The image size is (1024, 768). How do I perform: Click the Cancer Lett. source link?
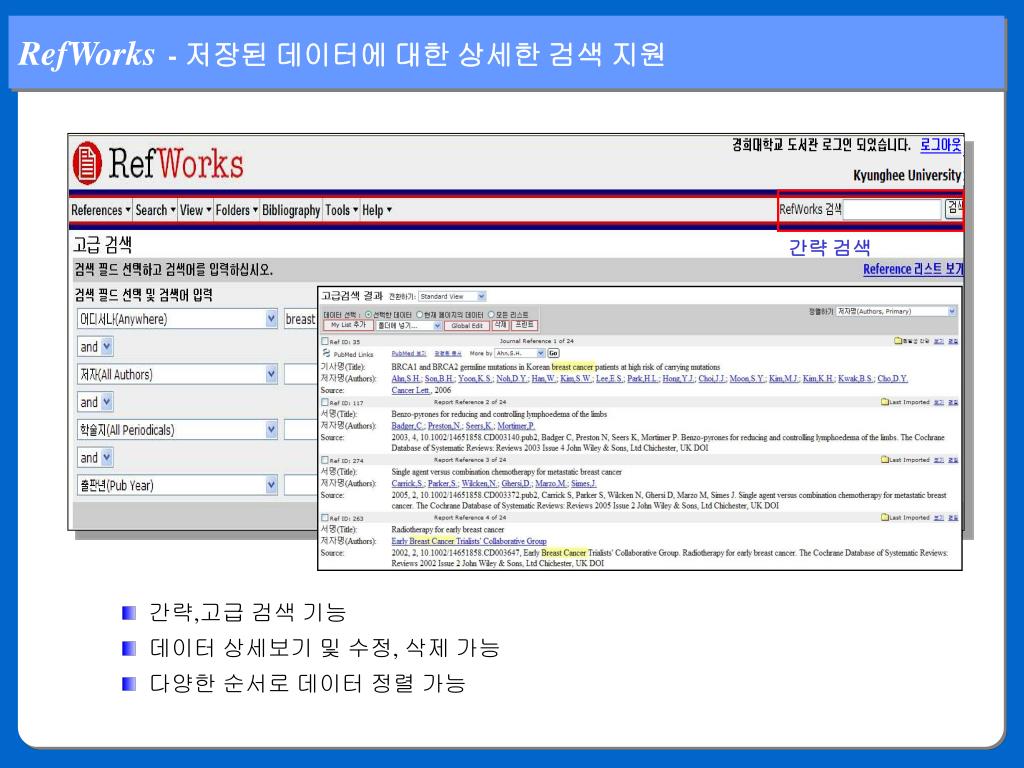(411, 390)
